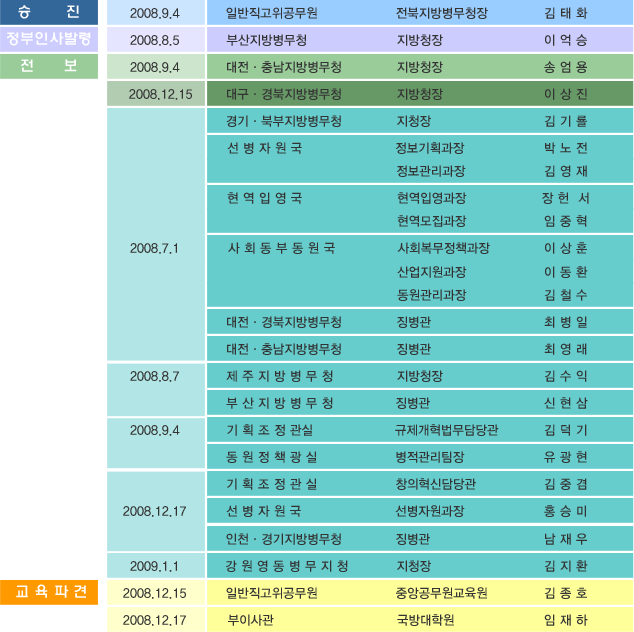Select the 현역입영과장 position entry
The height and width of the screenshot is (632, 634).
click(431, 198)
